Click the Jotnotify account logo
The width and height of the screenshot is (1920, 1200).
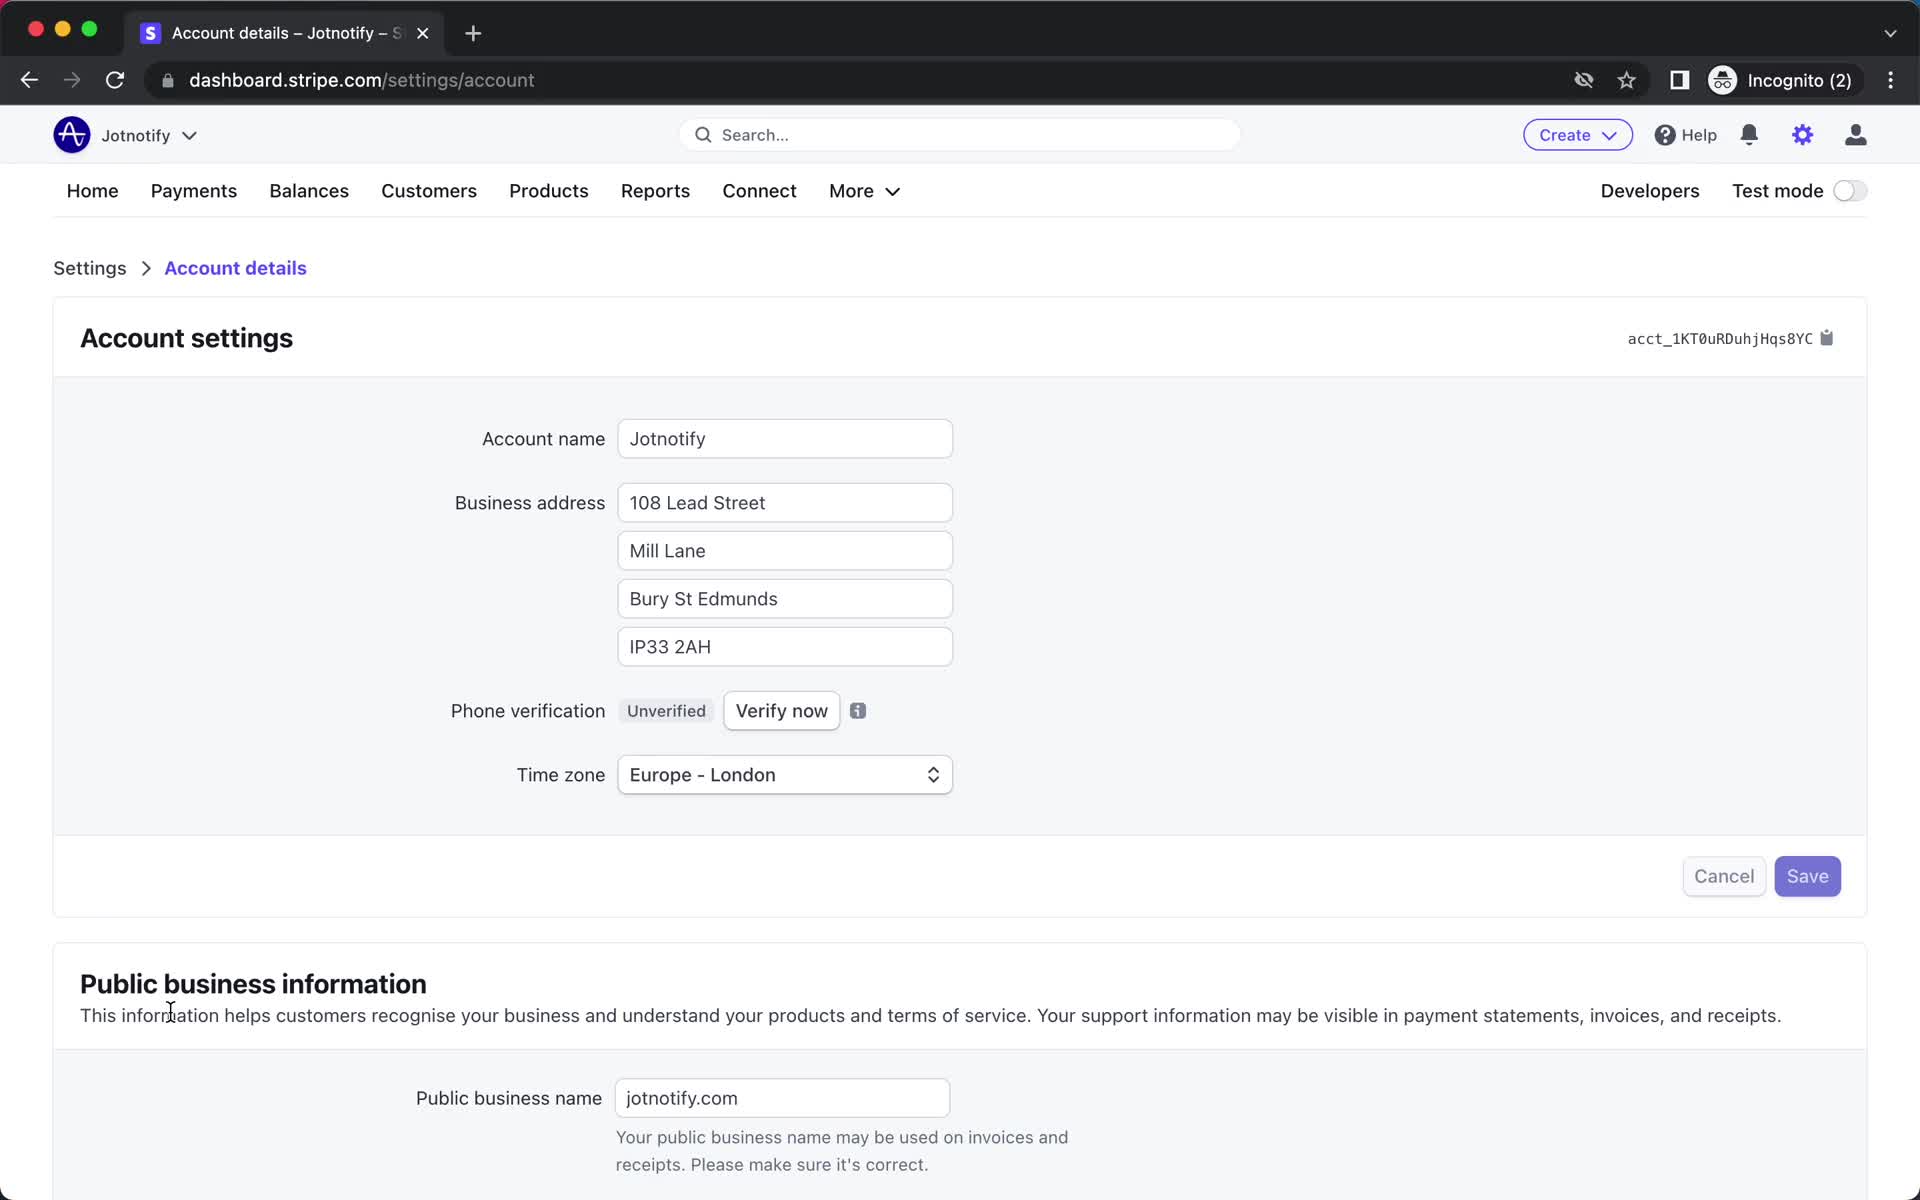click(71, 135)
